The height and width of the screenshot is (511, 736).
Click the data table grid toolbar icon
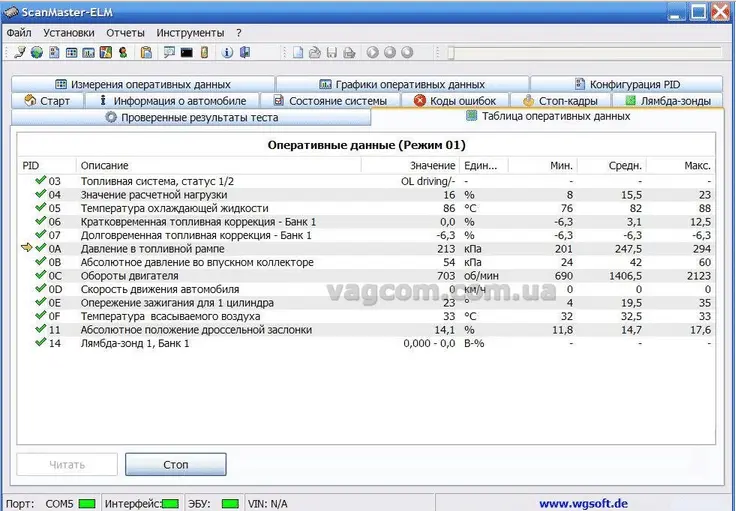point(71,53)
